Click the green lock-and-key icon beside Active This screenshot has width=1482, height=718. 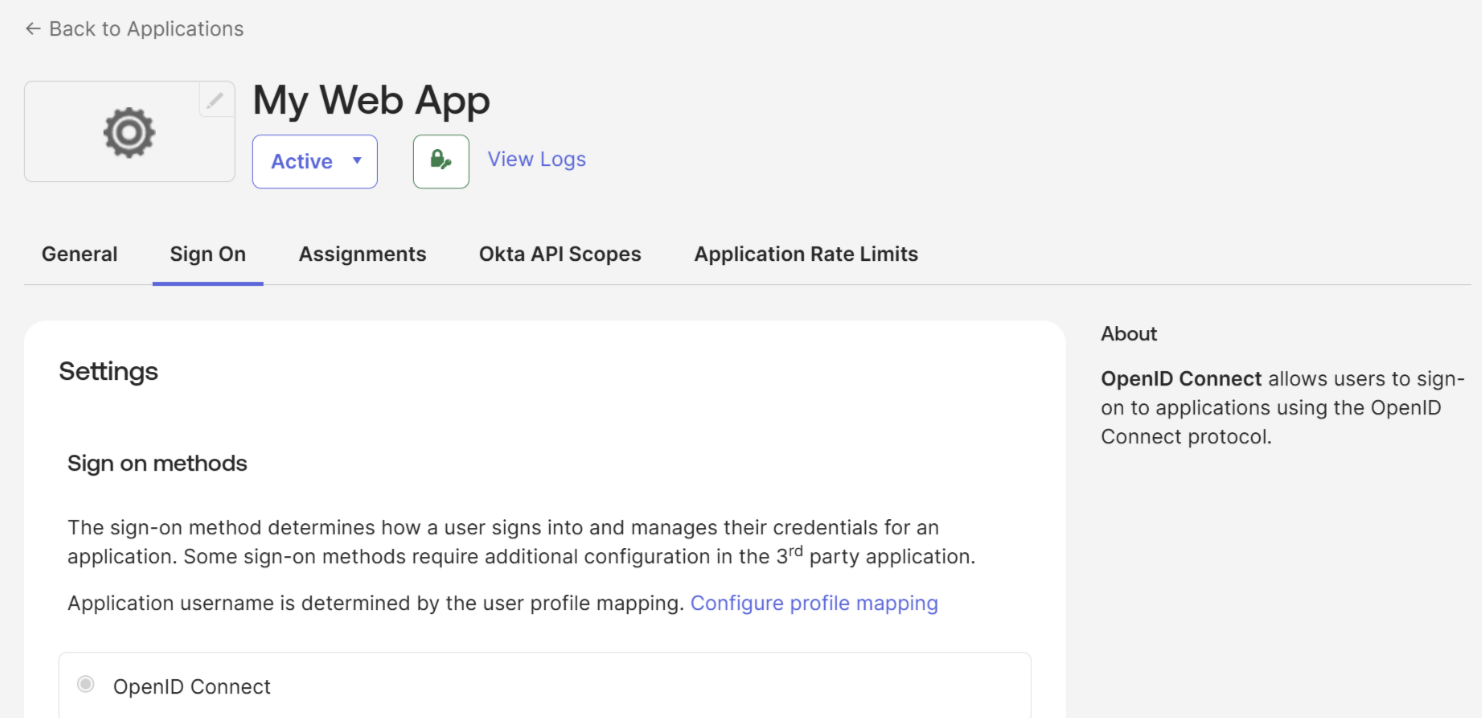pos(441,160)
